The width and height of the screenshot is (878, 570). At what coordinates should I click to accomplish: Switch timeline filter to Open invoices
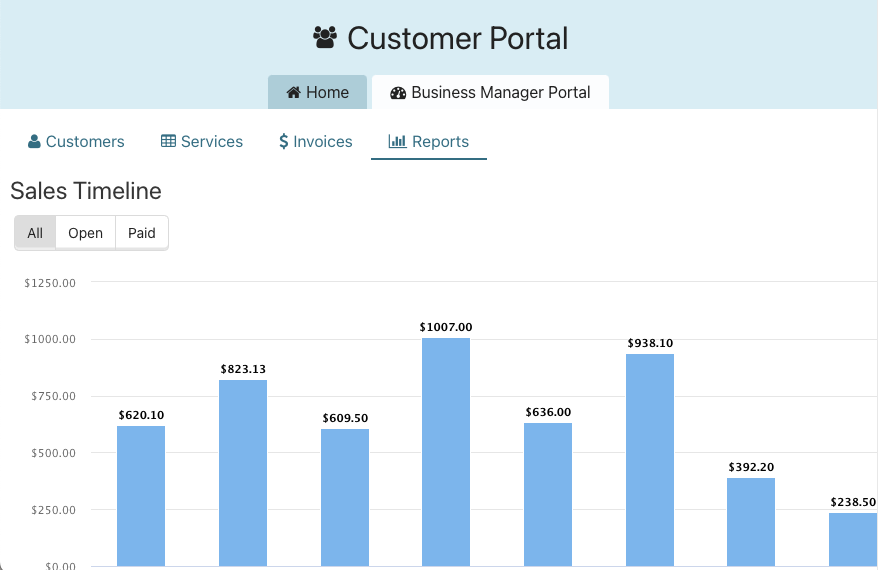pyautogui.click(x=85, y=233)
